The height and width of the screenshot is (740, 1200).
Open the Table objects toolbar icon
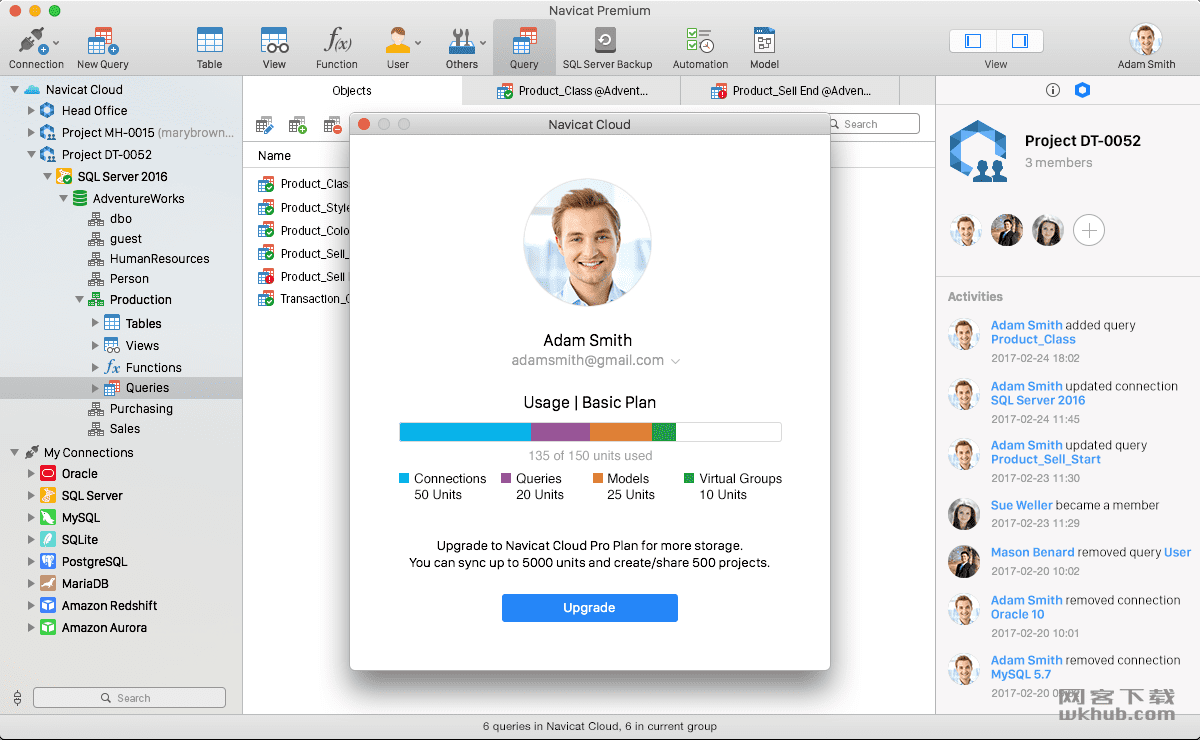coord(210,41)
